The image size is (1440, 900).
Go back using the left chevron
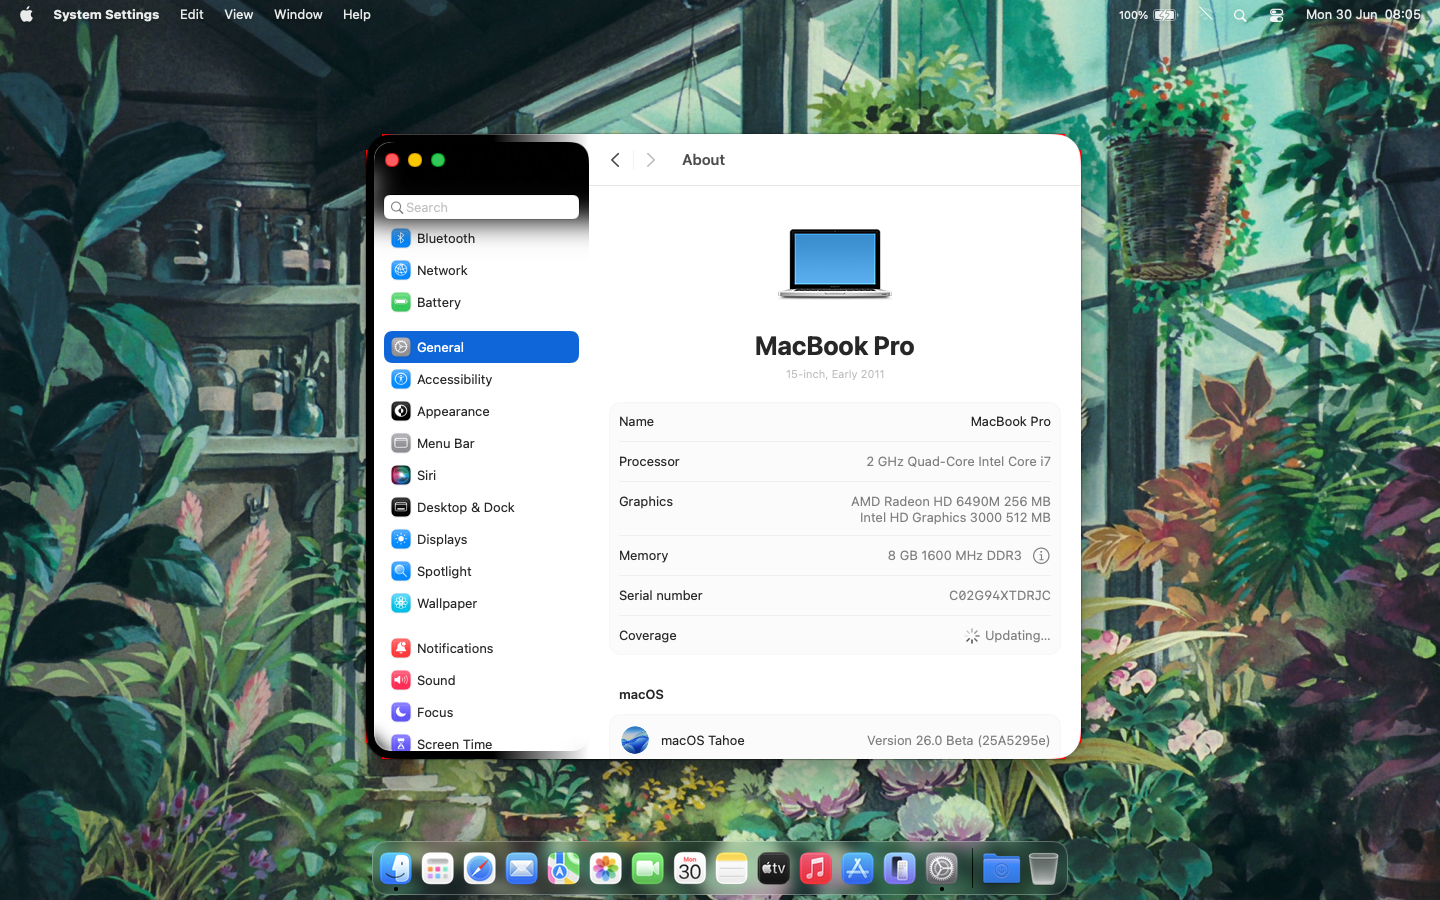[x=616, y=160]
